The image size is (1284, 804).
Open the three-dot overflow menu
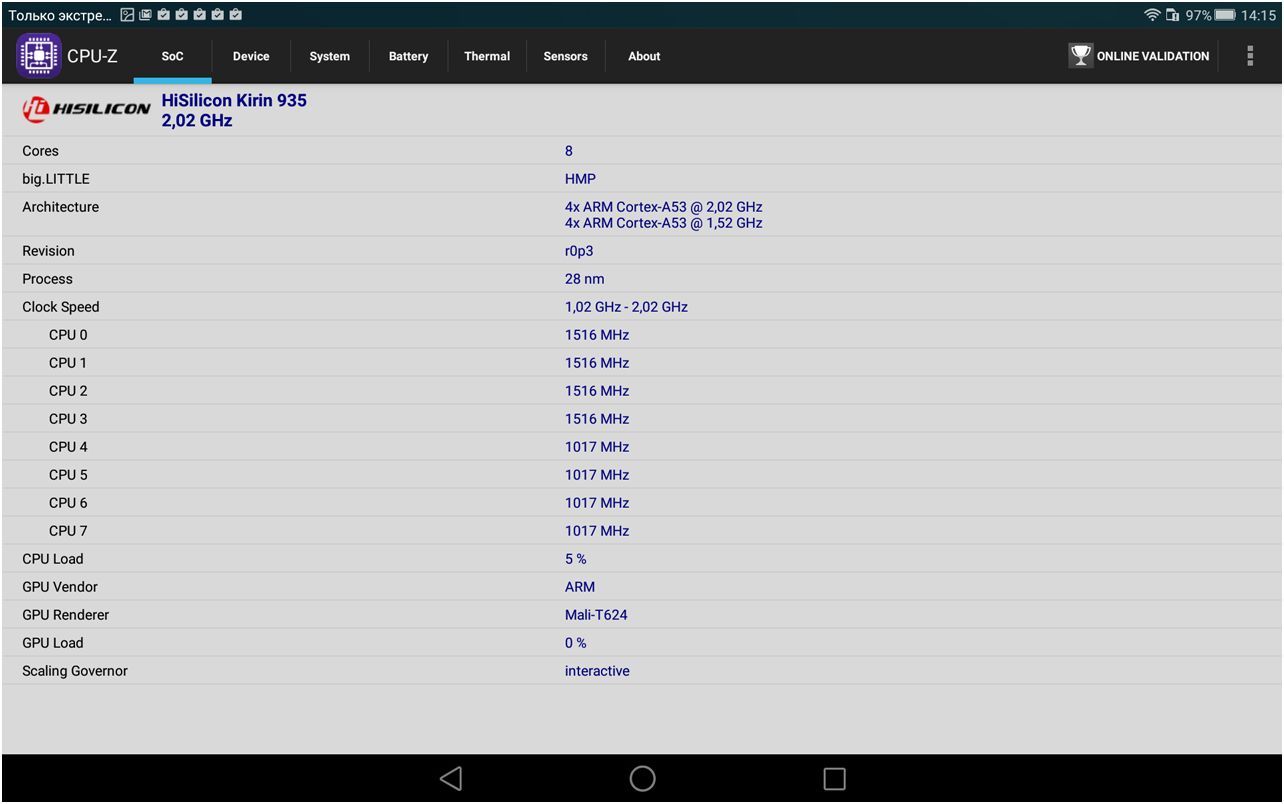click(1249, 56)
